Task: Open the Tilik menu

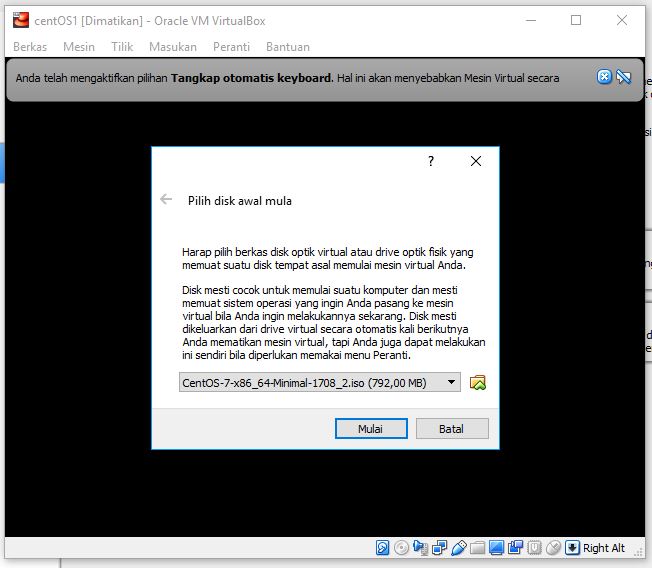Action: tap(122, 47)
